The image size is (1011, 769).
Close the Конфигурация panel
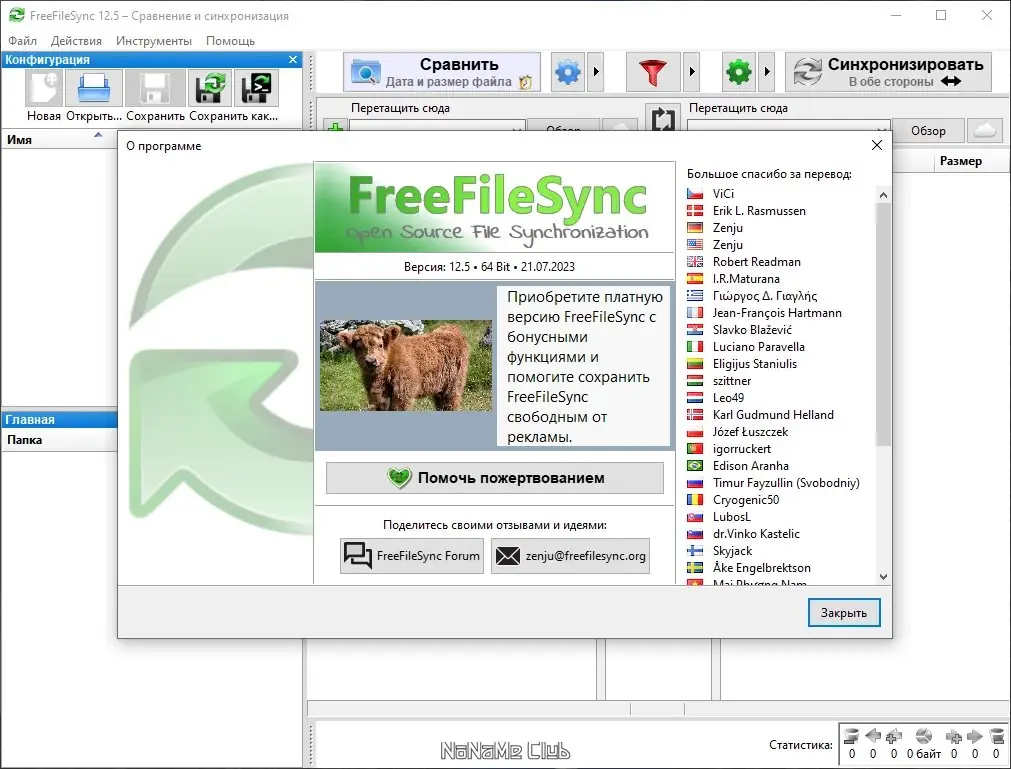pos(293,59)
